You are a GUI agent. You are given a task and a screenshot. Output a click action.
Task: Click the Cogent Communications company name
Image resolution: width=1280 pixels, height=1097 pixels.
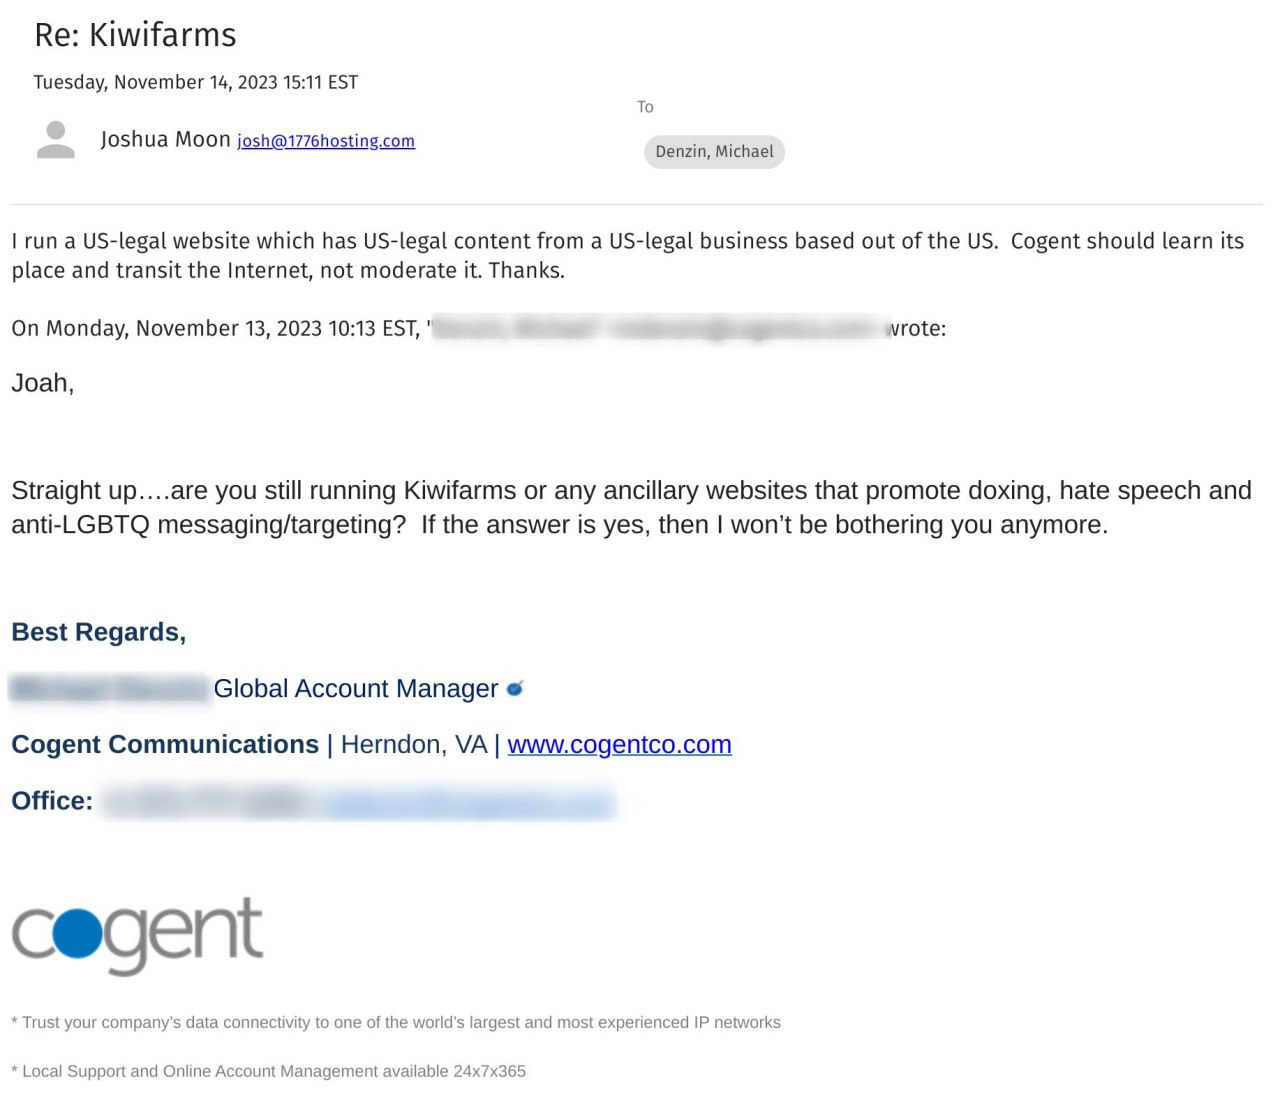click(x=165, y=745)
